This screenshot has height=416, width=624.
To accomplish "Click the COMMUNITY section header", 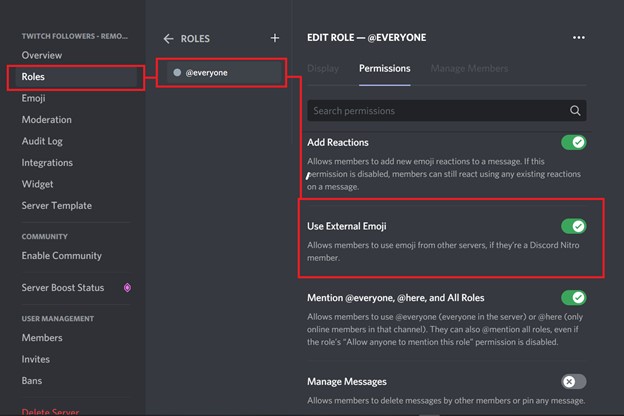I will (45, 236).
